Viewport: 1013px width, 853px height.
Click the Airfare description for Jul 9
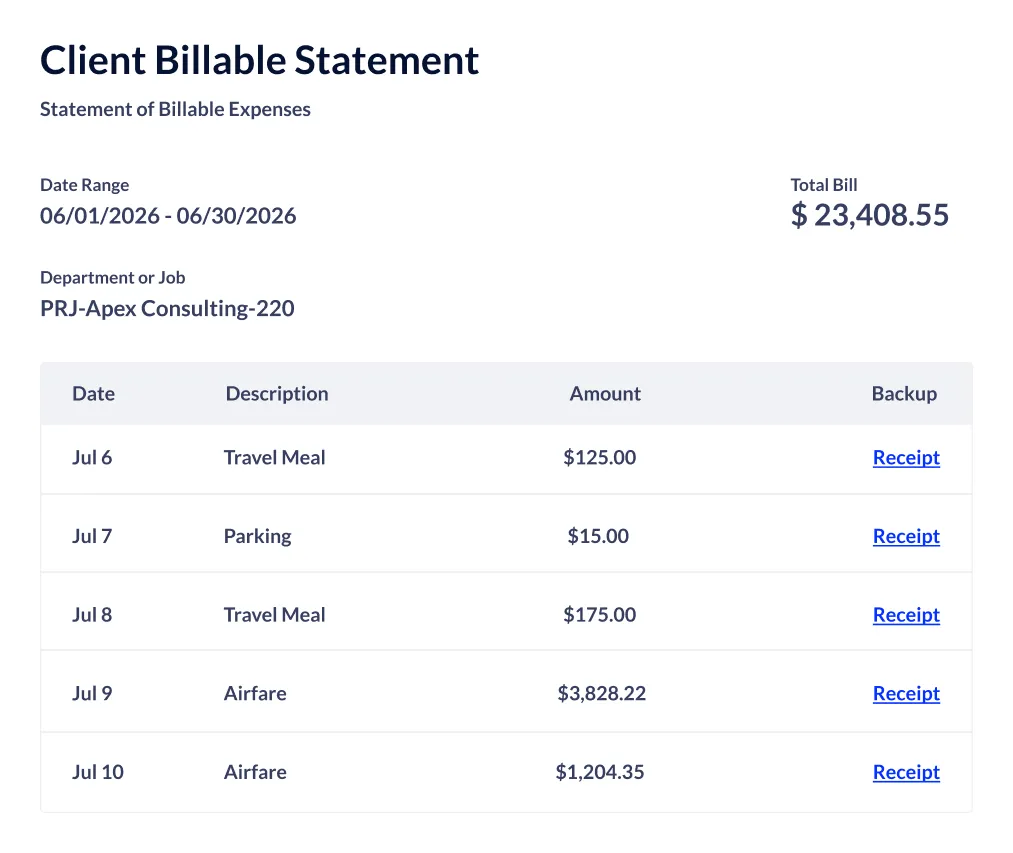pos(255,693)
